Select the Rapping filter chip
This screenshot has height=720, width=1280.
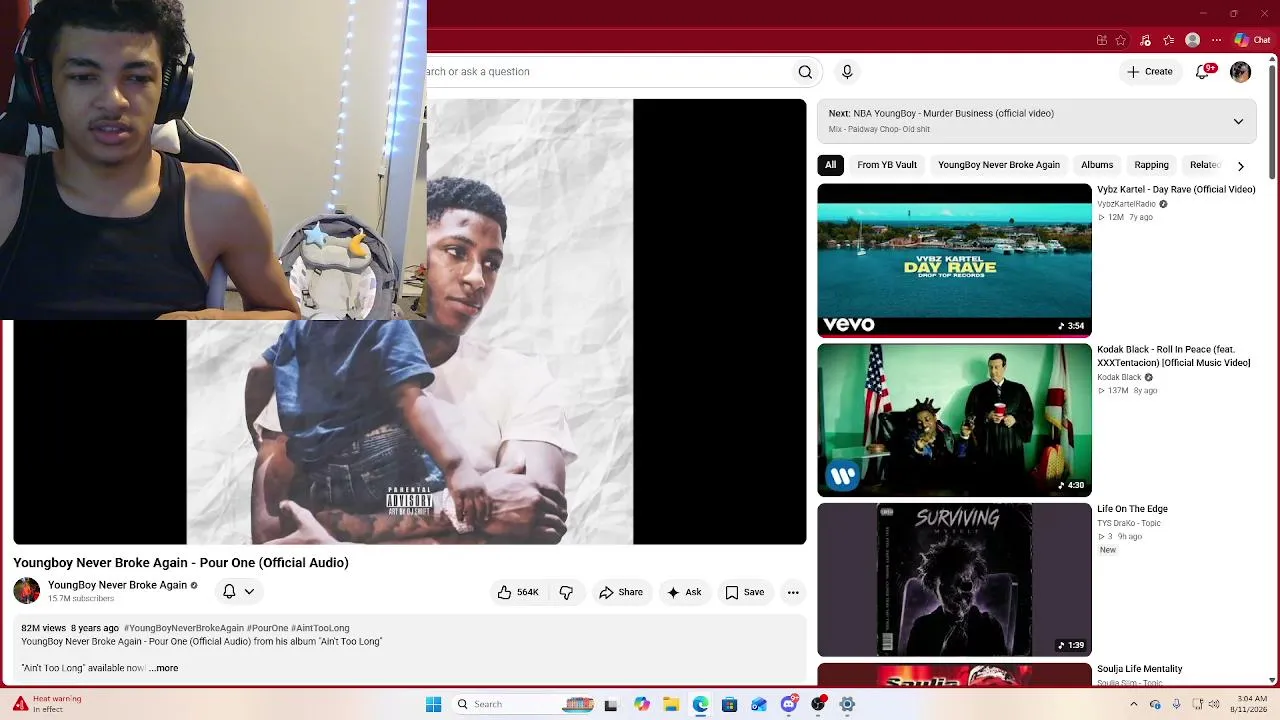click(1151, 165)
